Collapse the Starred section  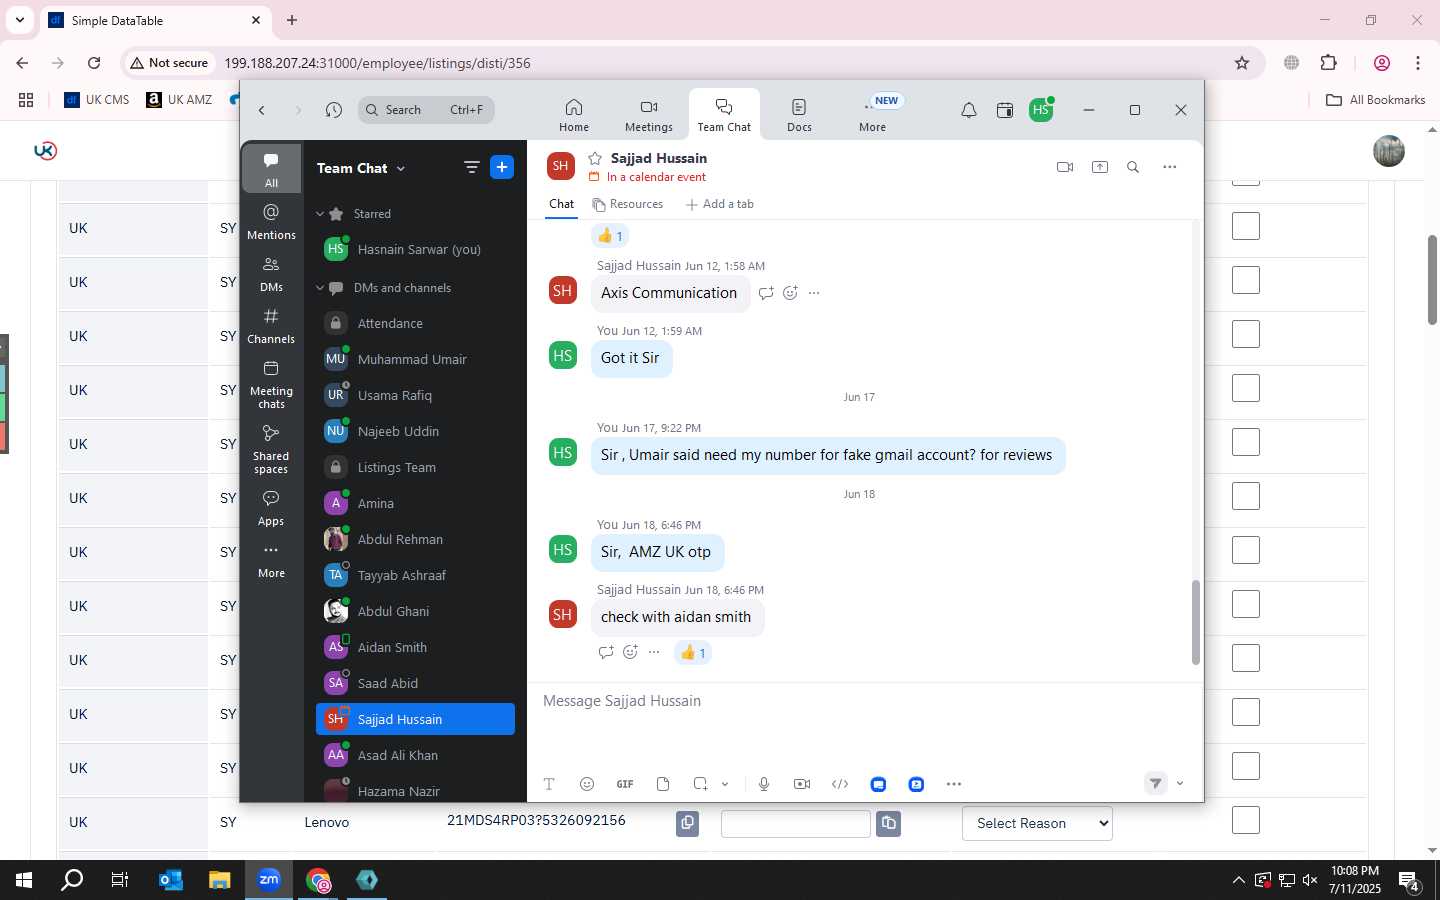(320, 214)
